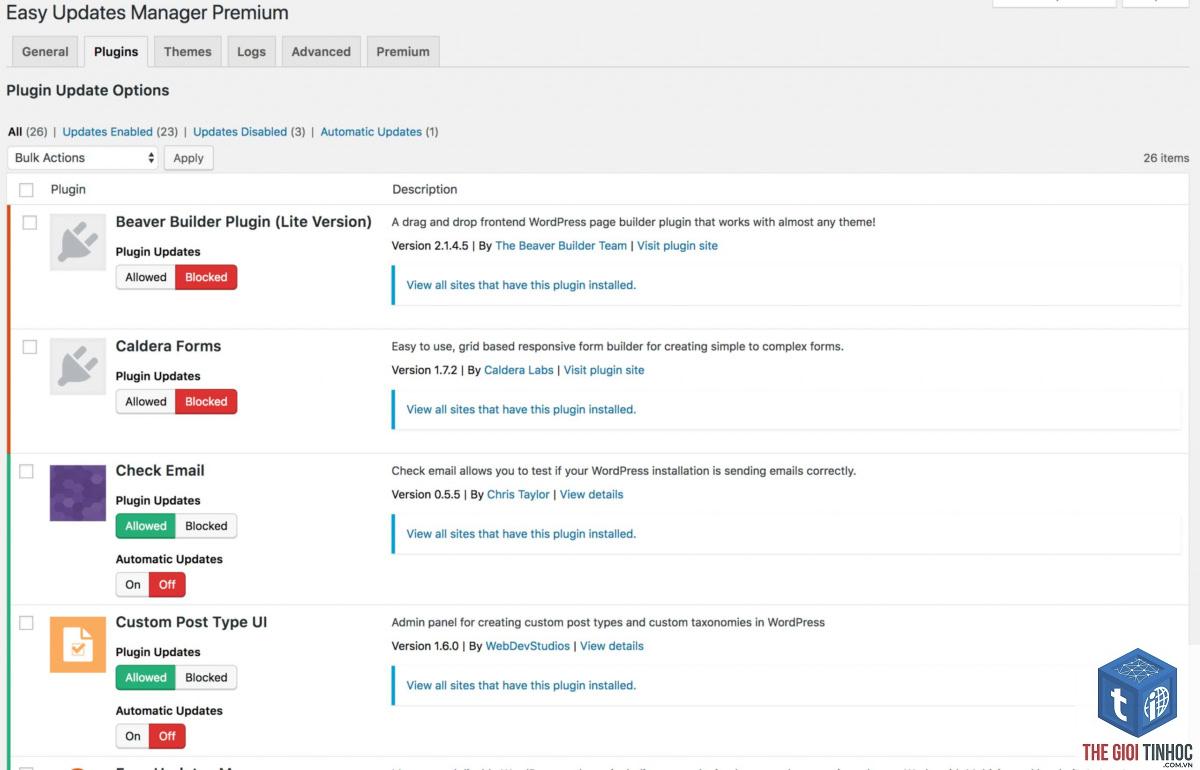Select the Check Email row checkbox
The height and width of the screenshot is (770, 1200).
pyautogui.click(x=26, y=471)
